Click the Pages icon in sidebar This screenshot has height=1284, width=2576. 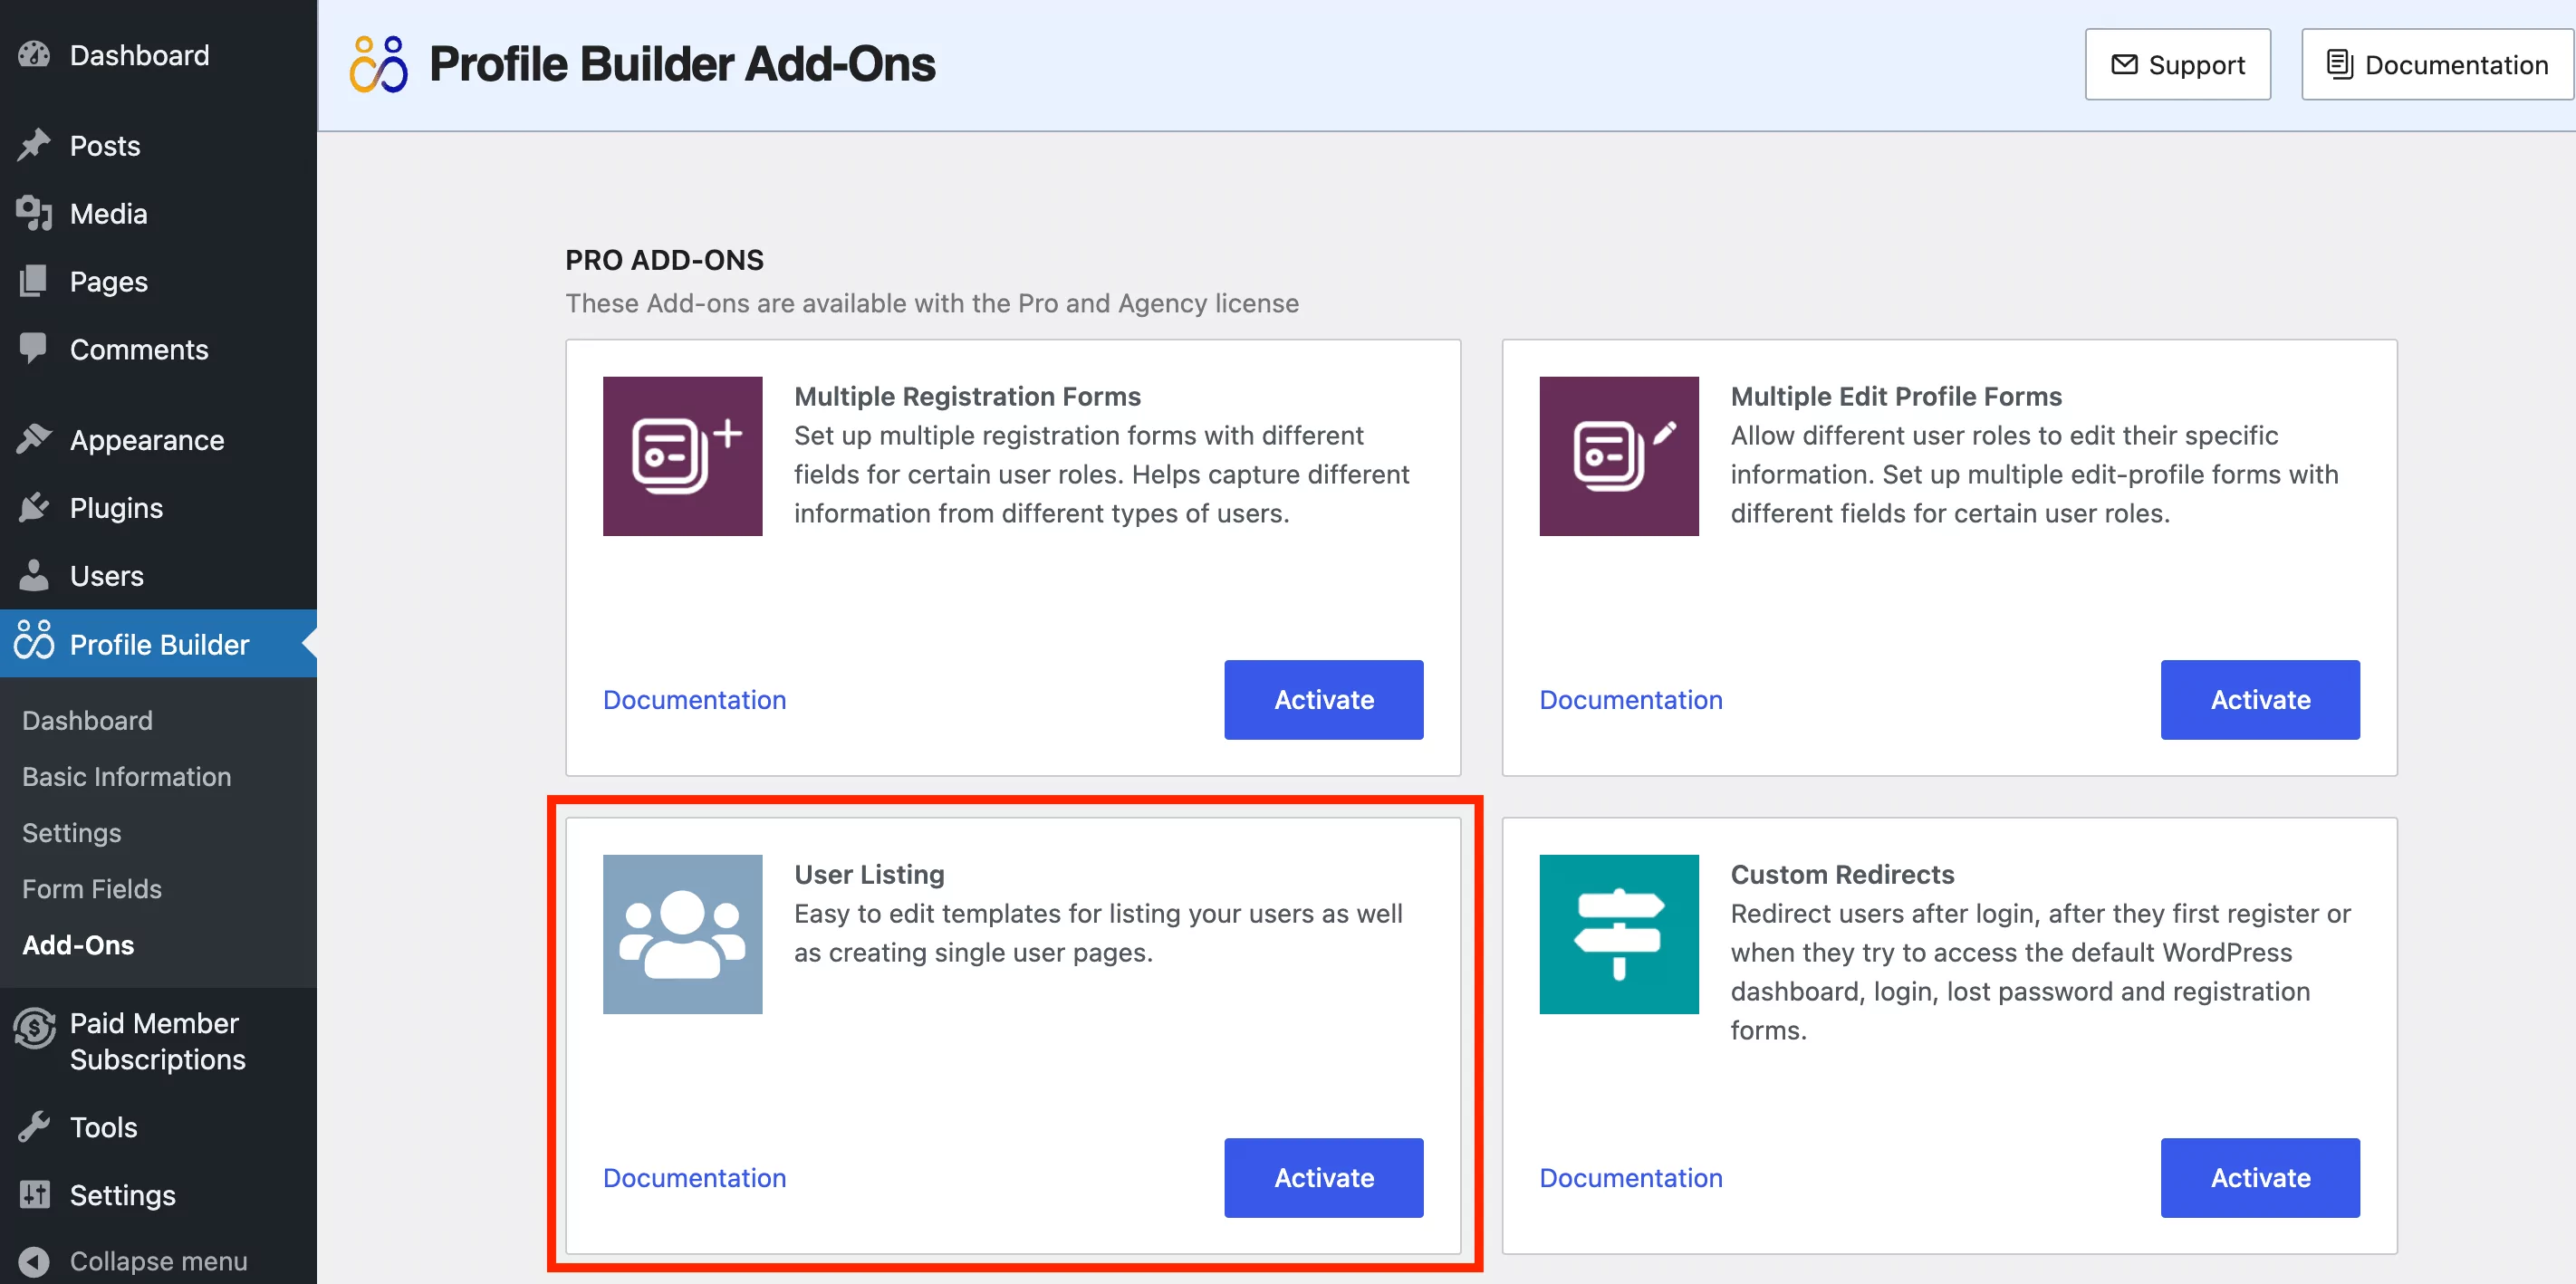click(34, 281)
